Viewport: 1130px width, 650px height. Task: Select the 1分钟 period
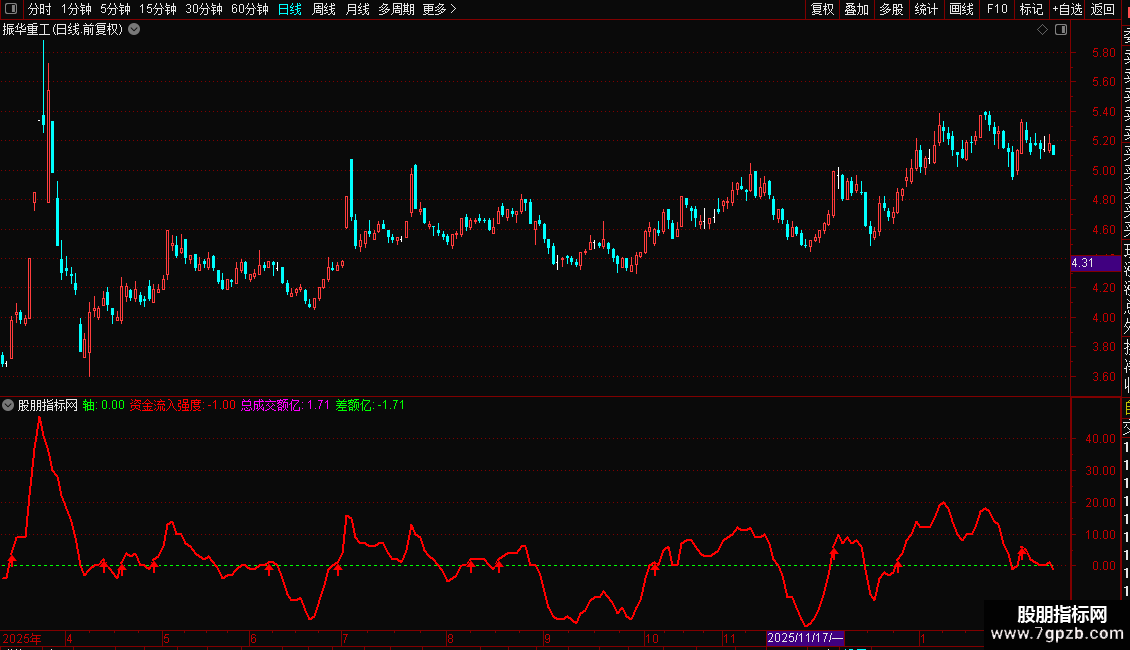(76, 9)
